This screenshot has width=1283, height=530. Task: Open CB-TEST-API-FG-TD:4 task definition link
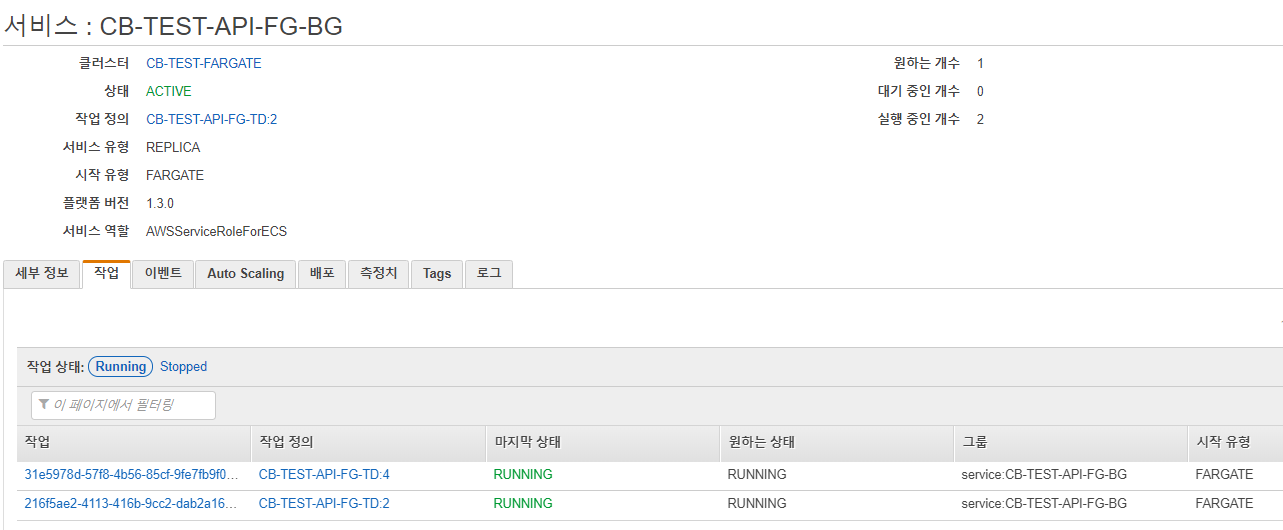click(x=324, y=474)
